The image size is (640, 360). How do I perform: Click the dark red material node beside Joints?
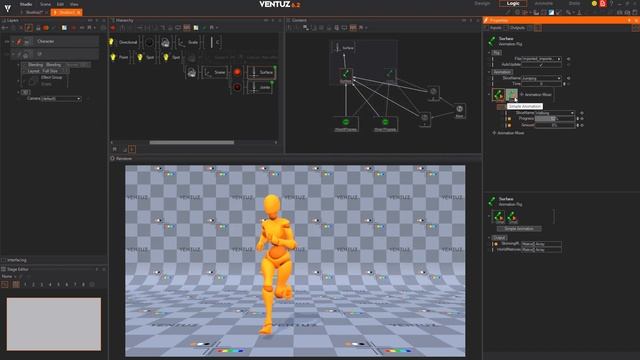237,87
